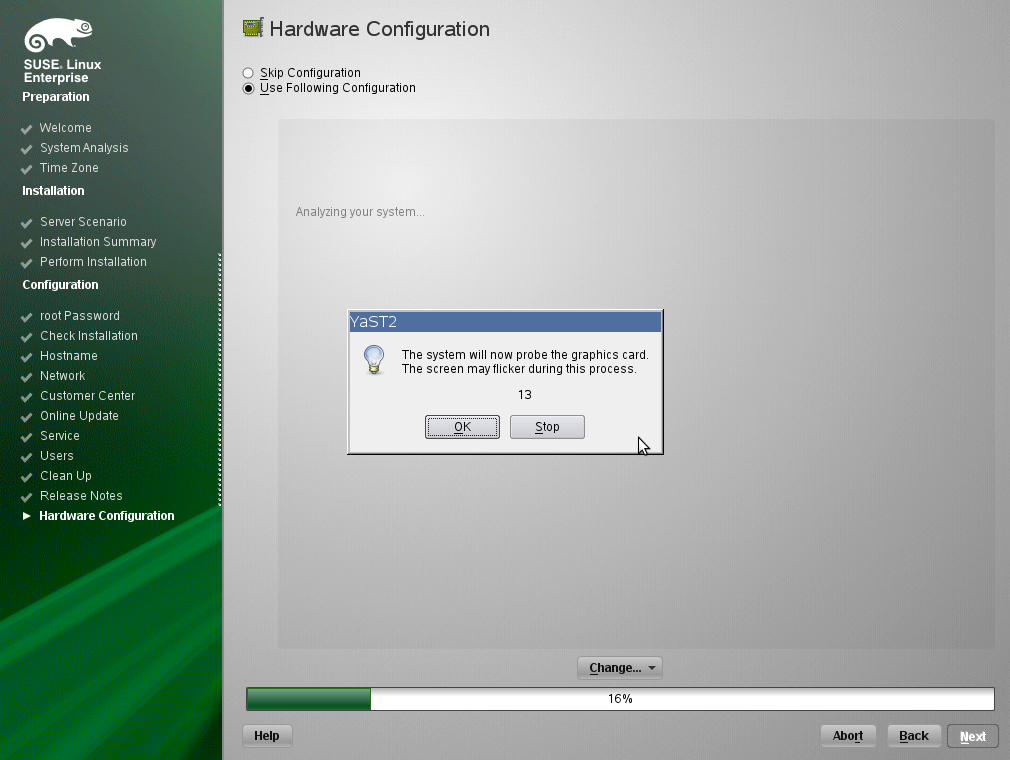
Task: Click the 16% progress bar
Action: [620, 699]
